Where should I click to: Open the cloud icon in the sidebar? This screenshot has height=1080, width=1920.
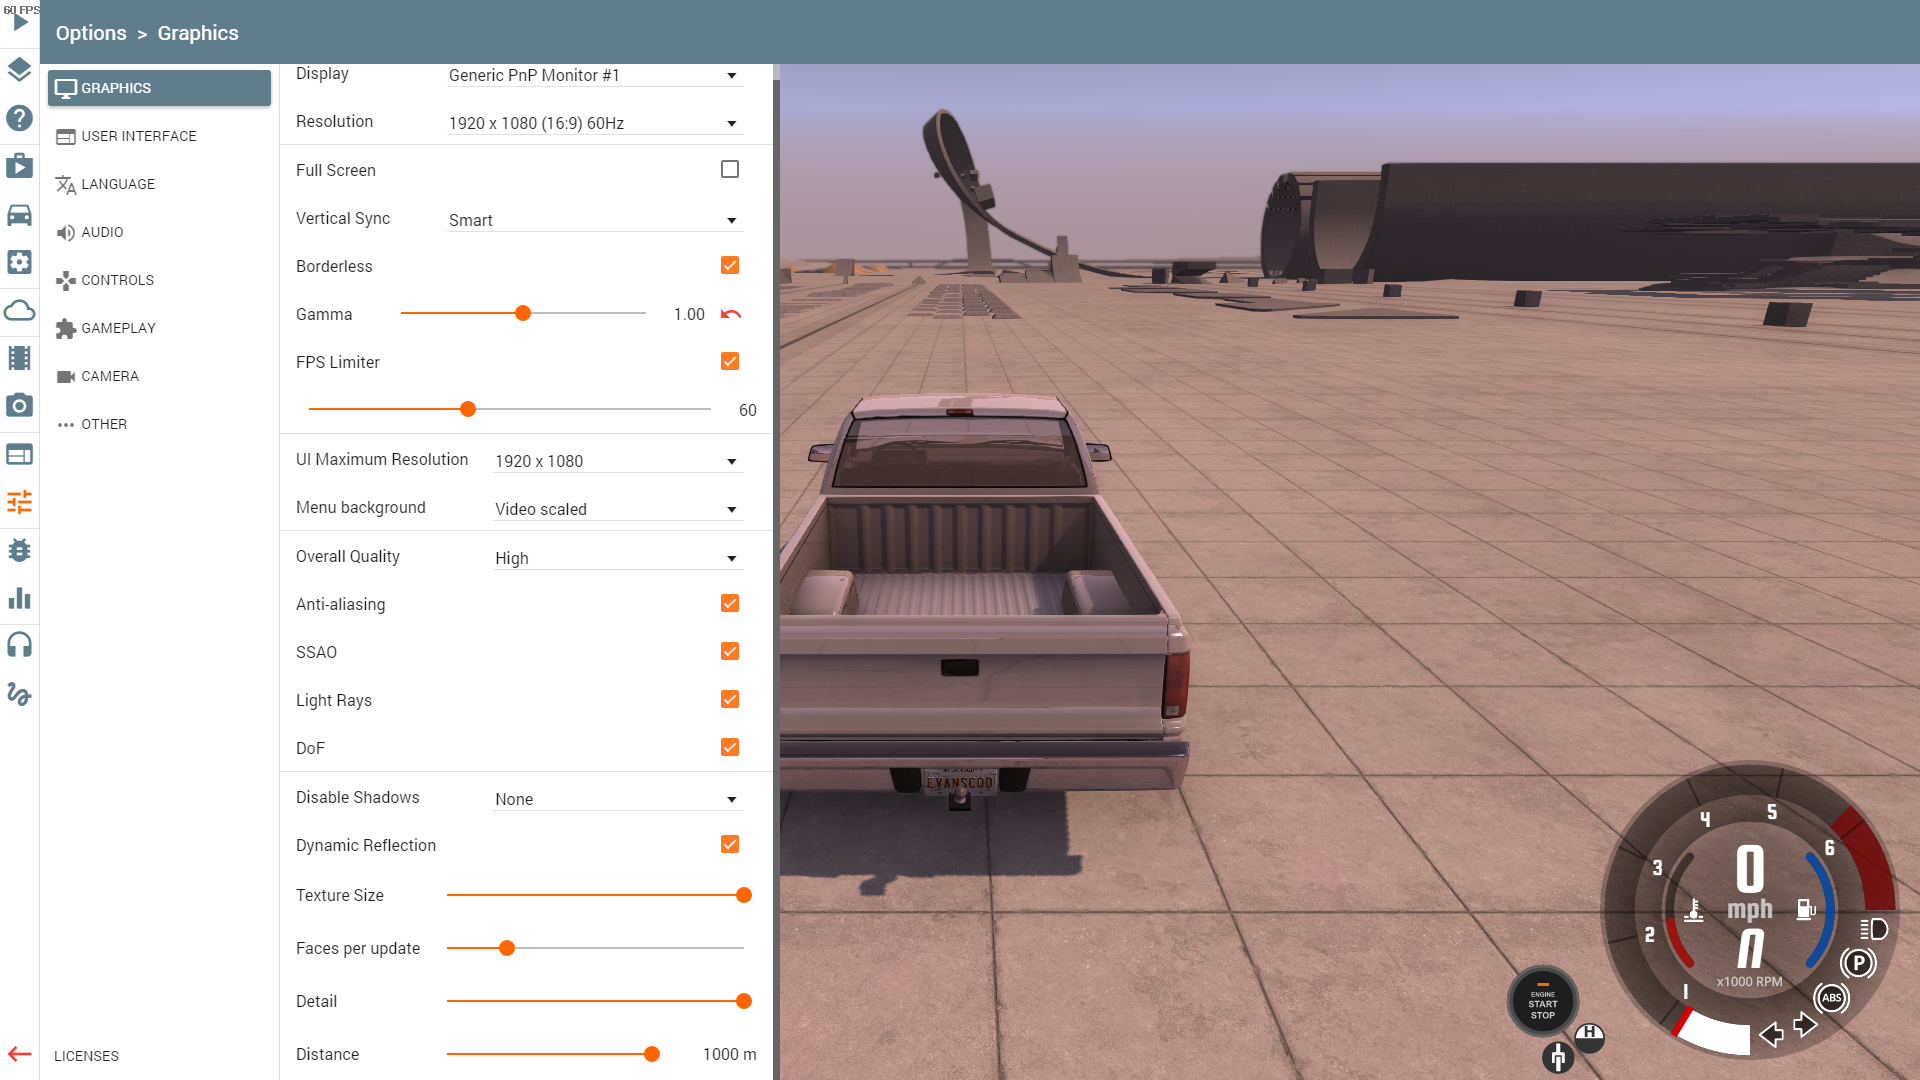(19, 310)
